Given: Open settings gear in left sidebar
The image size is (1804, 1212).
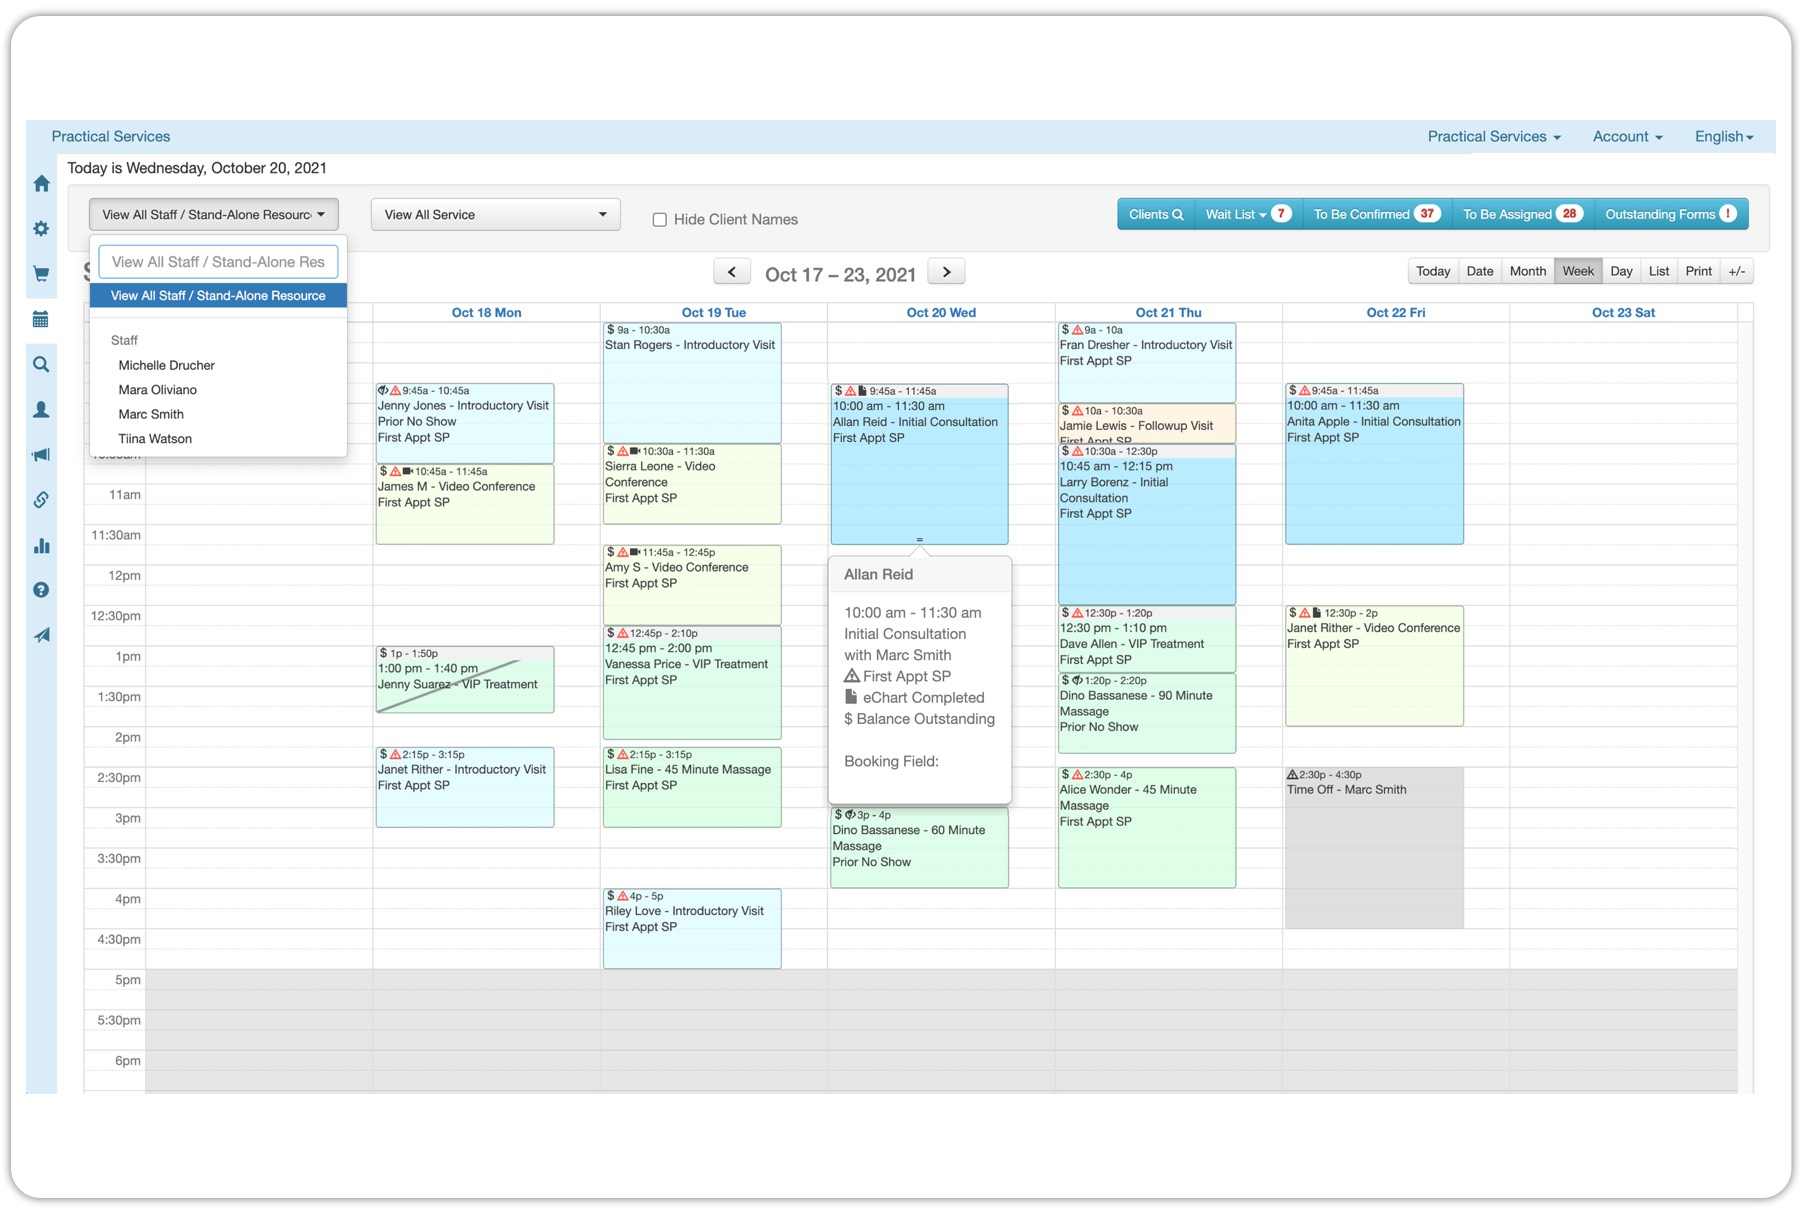Looking at the screenshot, I should (41, 229).
